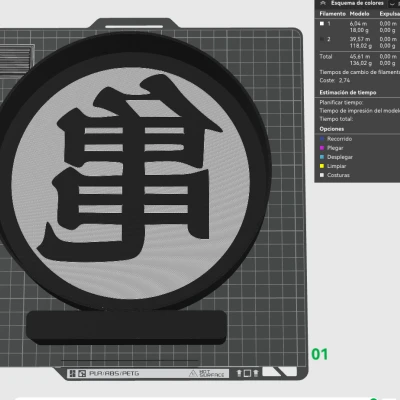Toggle the Plegar option
Screen dimensions: 400x400
click(331, 148)
